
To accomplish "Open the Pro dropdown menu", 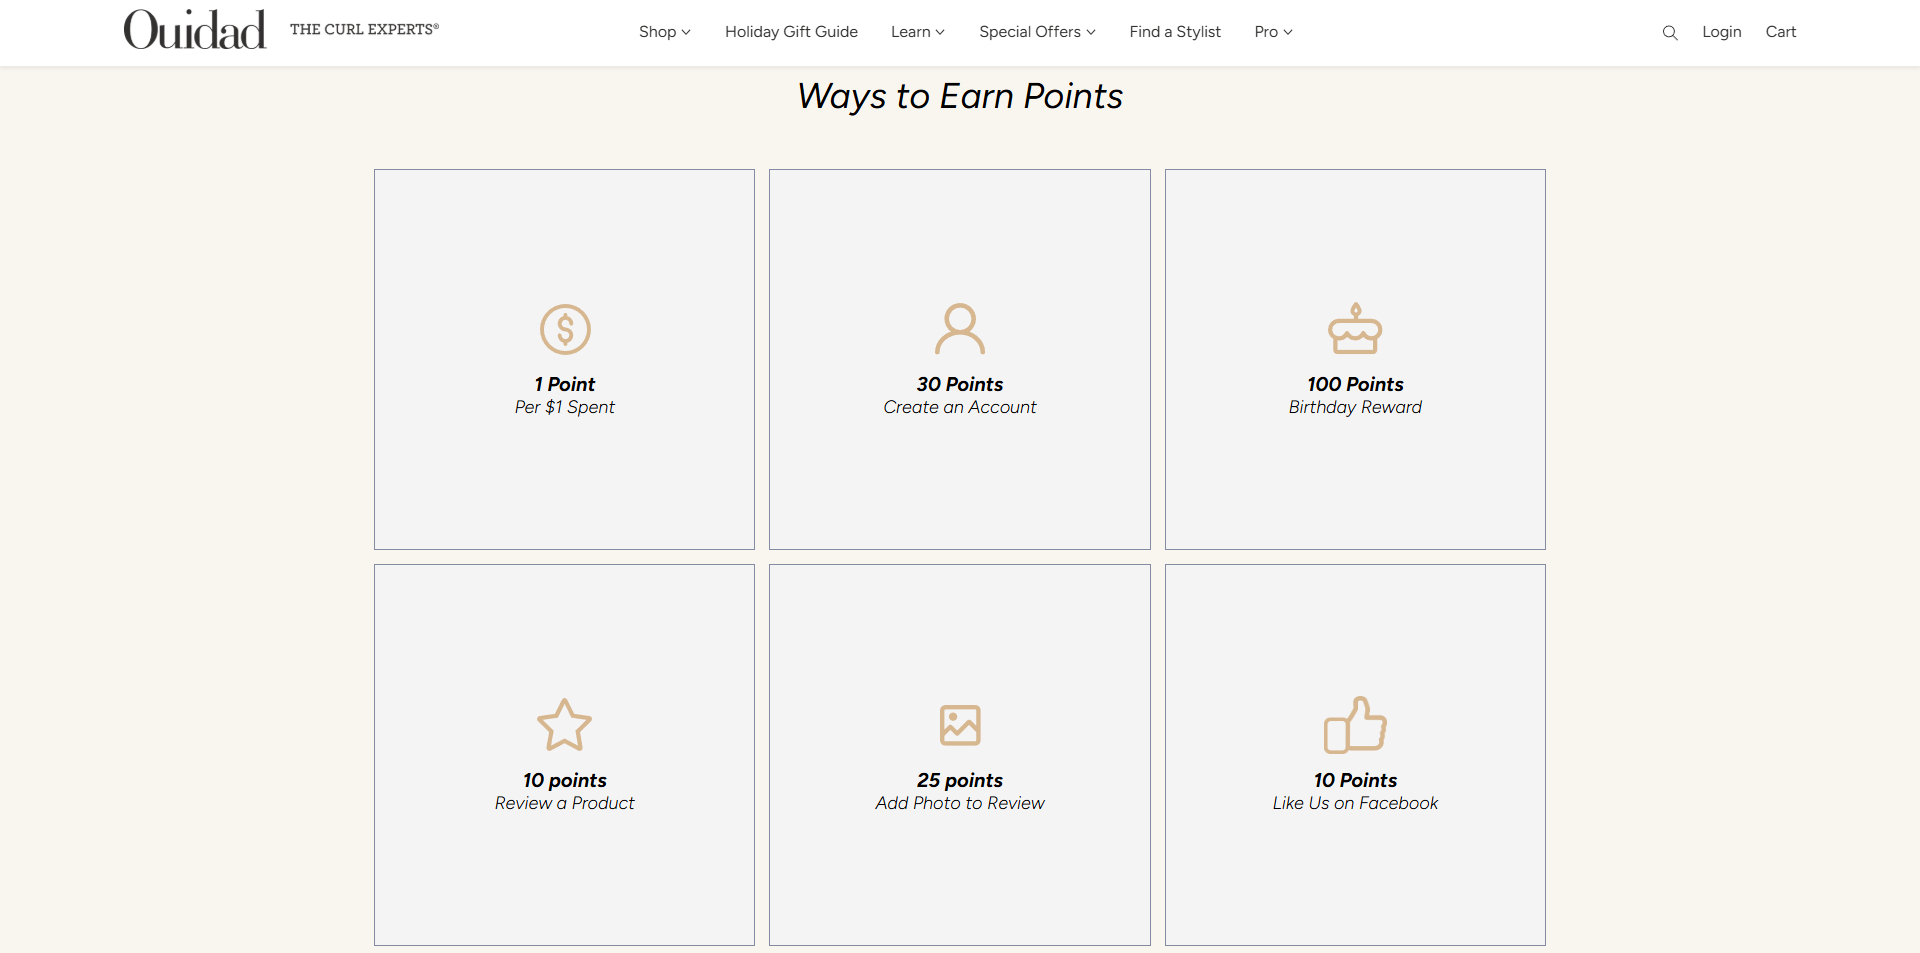I will coord(1273,32).
